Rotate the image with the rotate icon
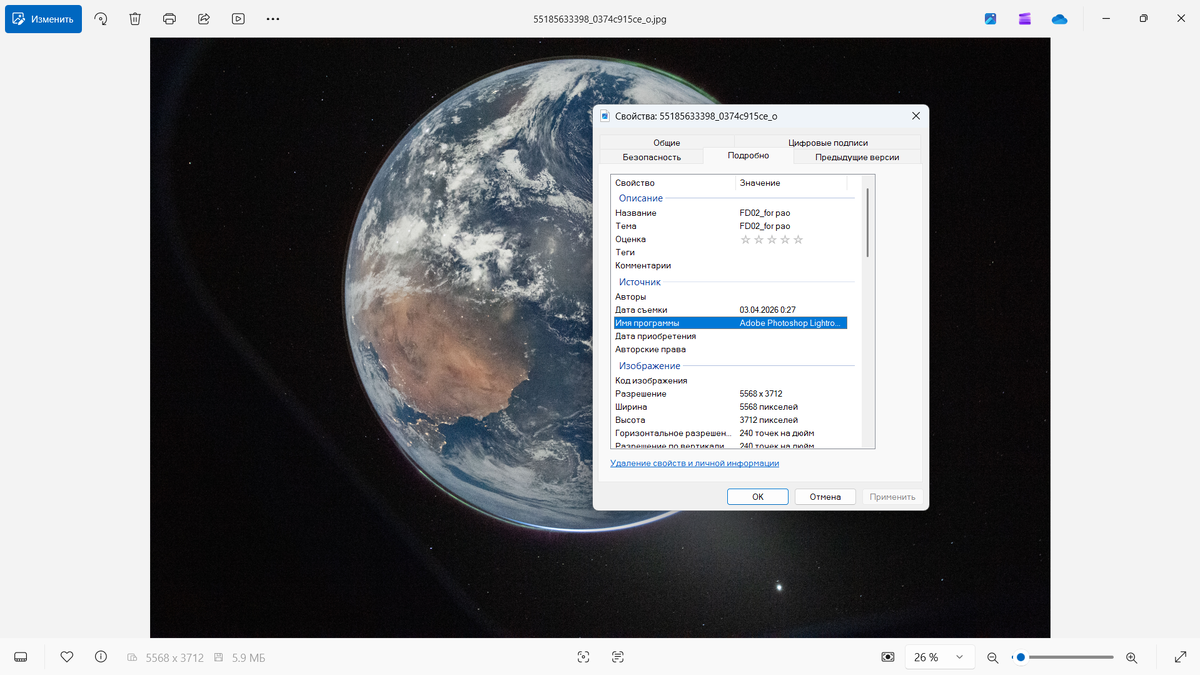The image size is (1200, 675). coord(101,19)
